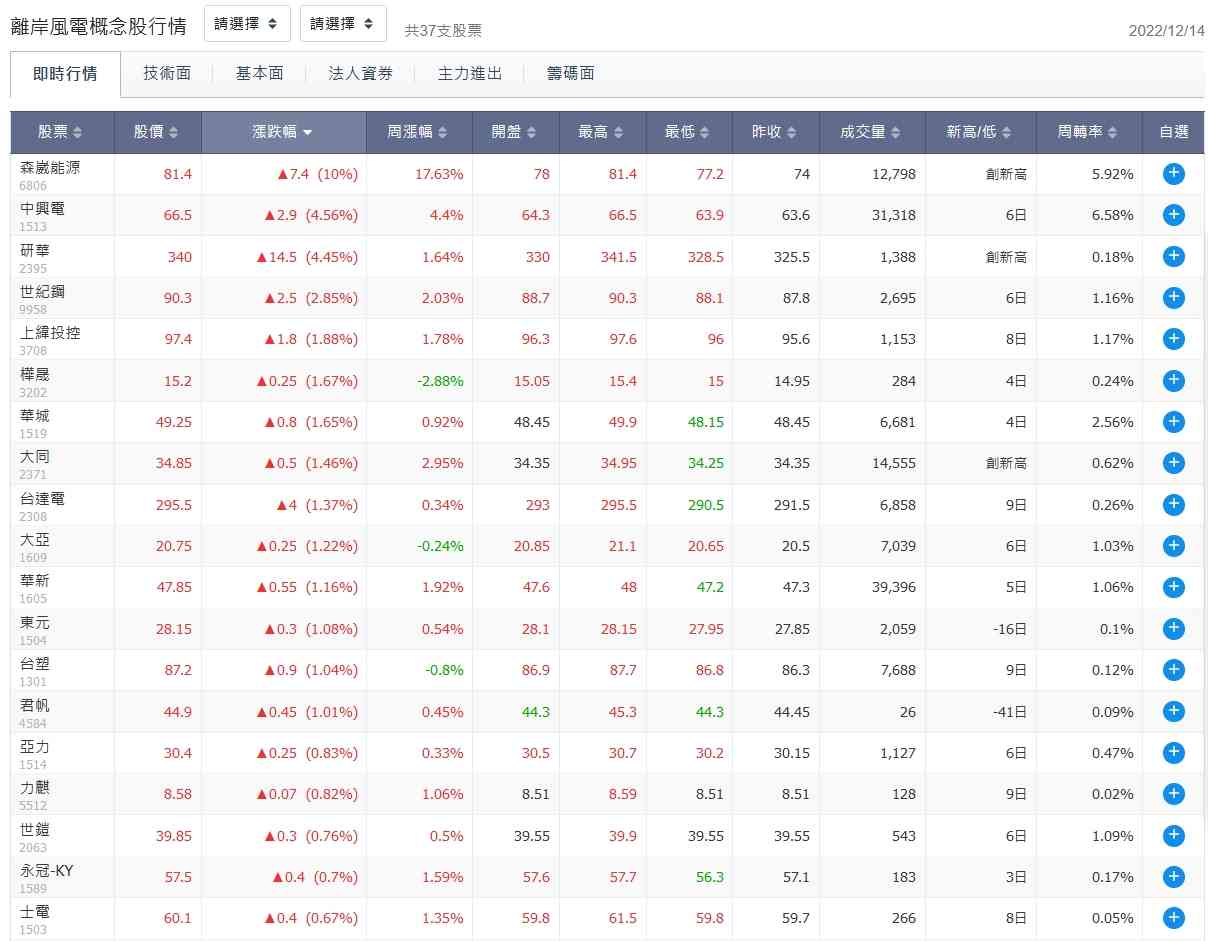Add 力麒 to watchlist with plus icon

click(1173, 794)
